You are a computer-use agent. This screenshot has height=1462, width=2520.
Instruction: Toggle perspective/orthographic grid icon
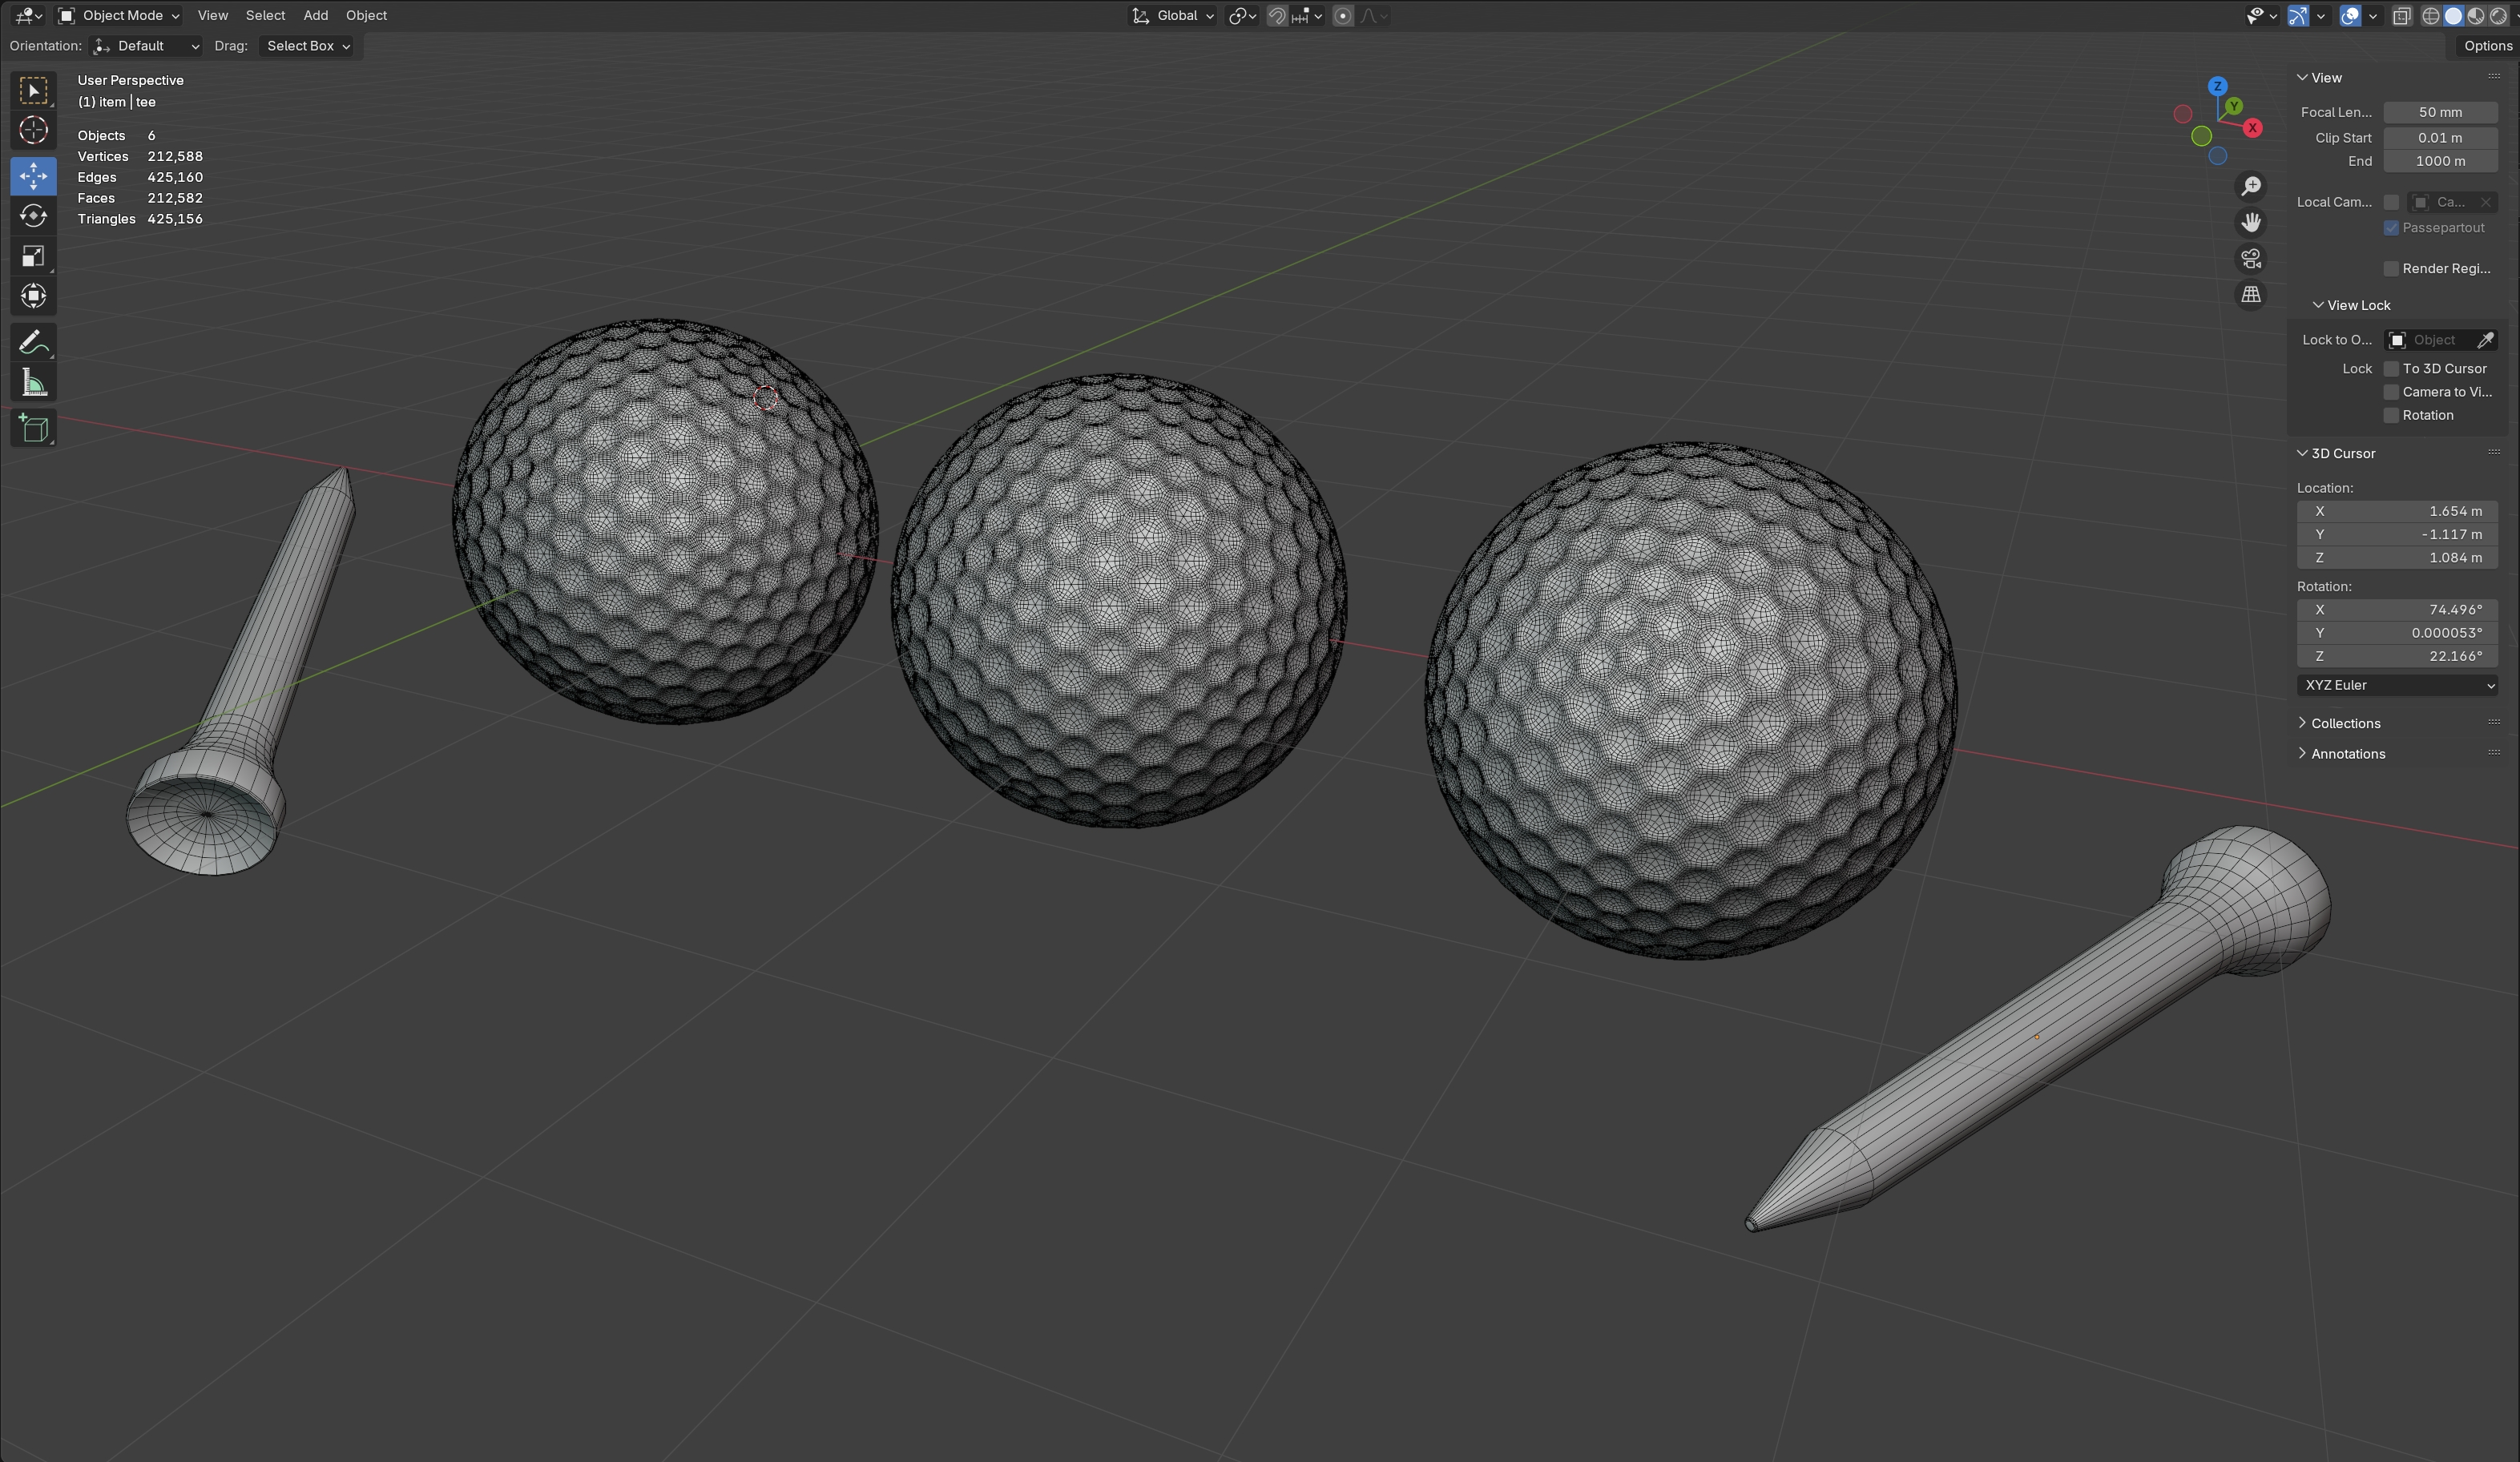click(2250, 295)
